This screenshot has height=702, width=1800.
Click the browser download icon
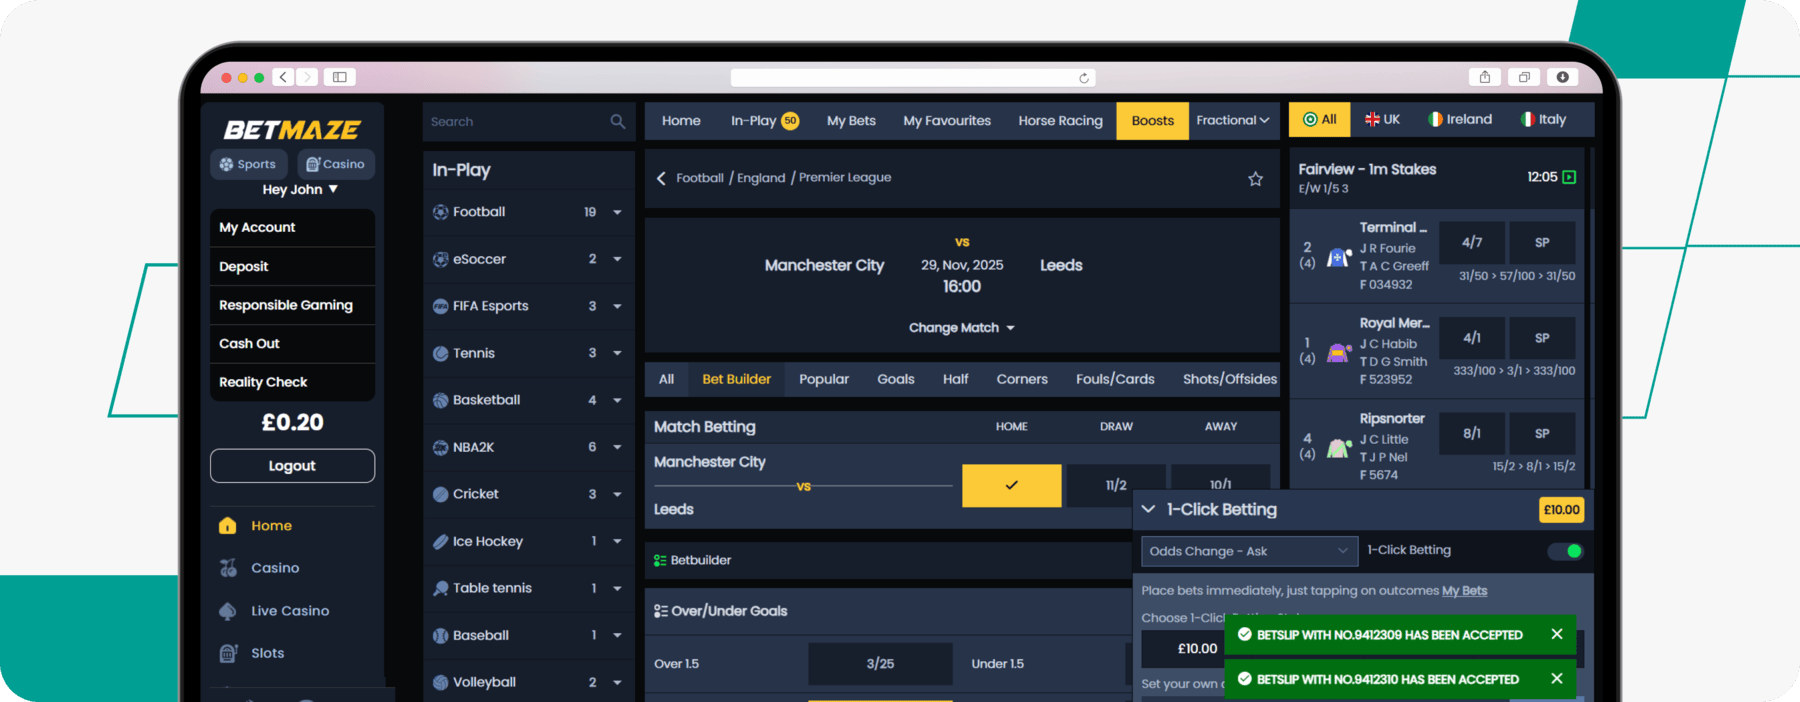click(1562, 77)
